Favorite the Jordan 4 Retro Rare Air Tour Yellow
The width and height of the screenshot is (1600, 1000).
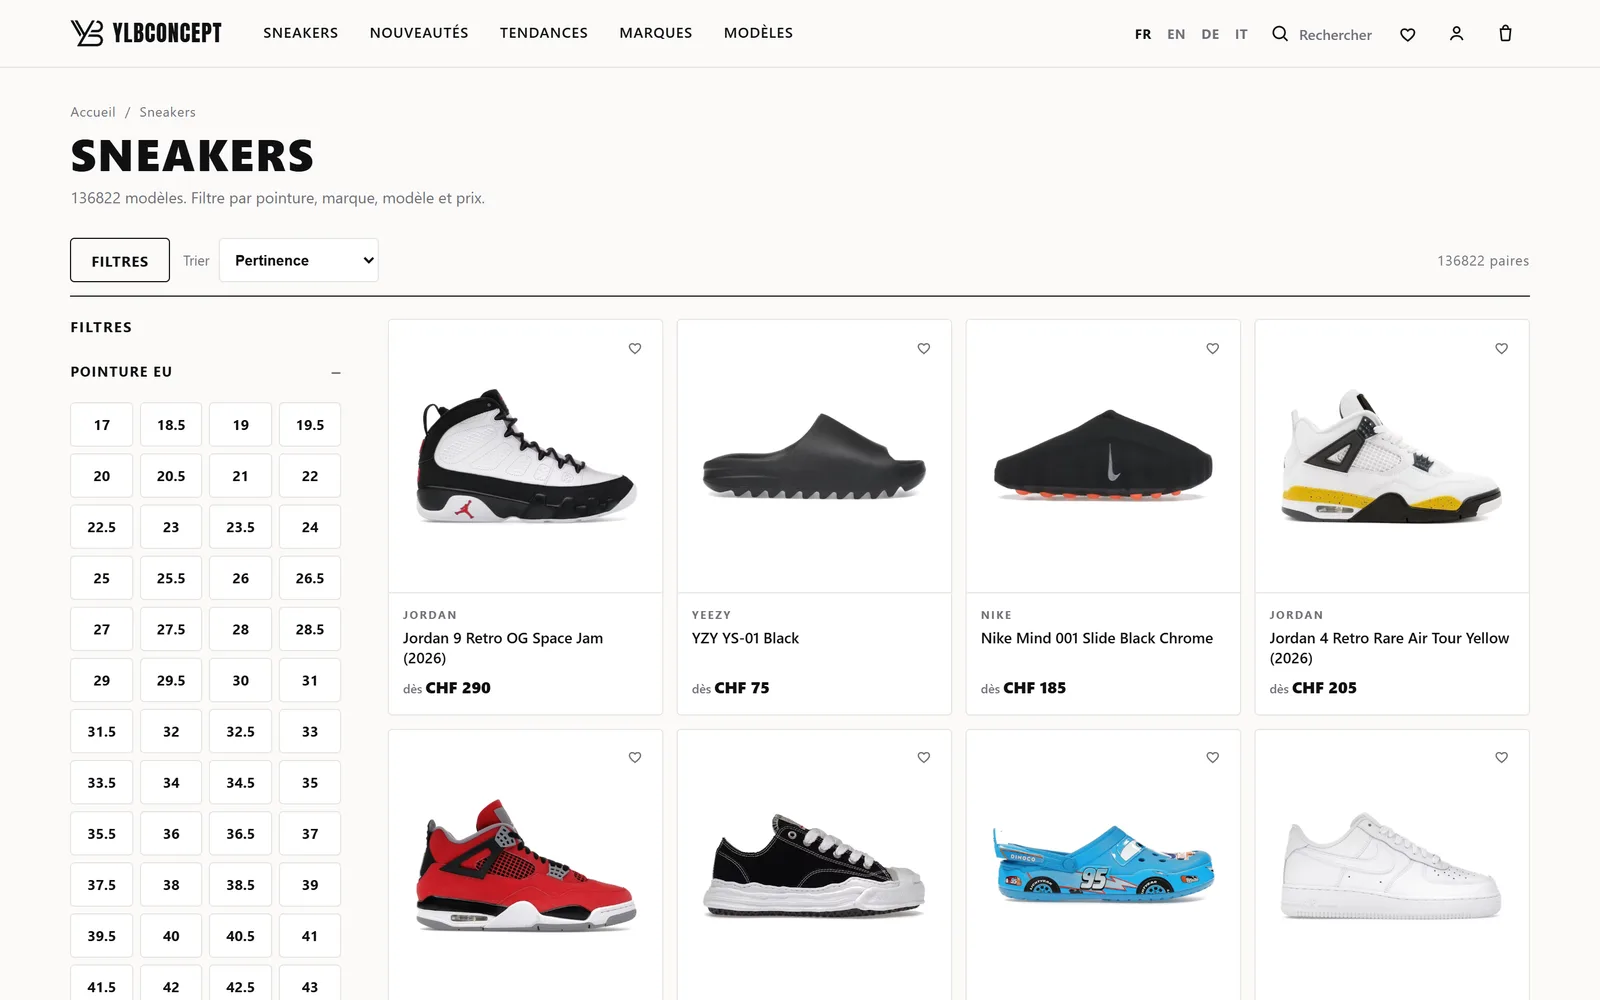click(x=1501, y=348)
